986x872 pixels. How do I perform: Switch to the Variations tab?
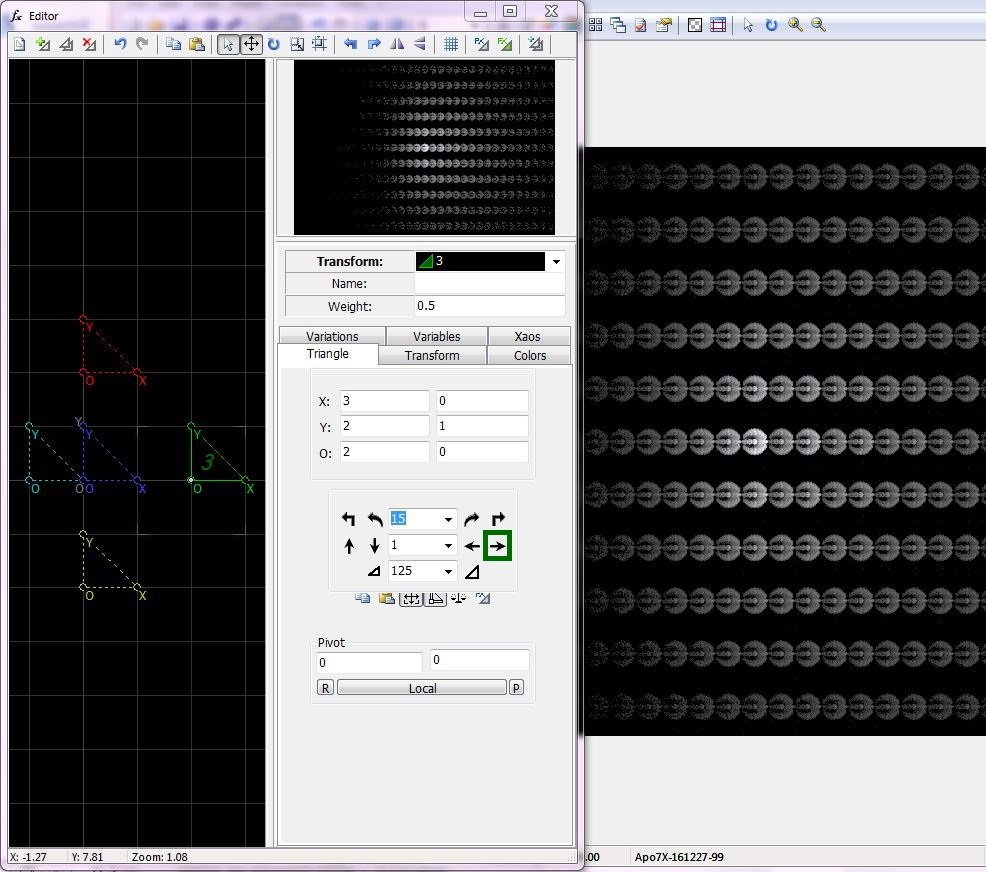click(332, 336)
